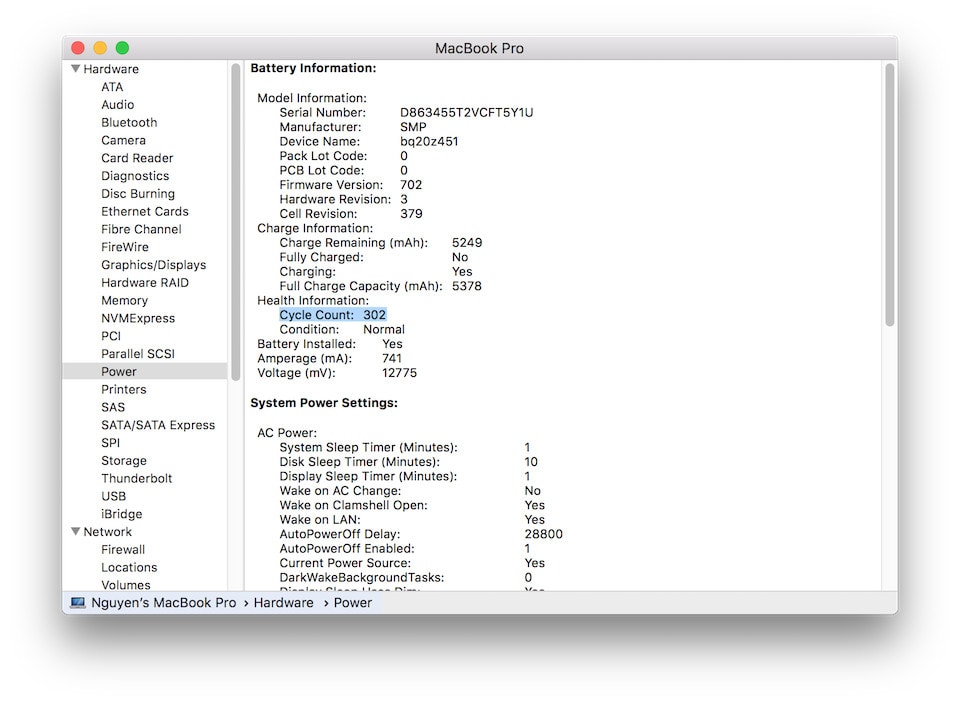Click the green zoom window button

[x=122, y=48]
